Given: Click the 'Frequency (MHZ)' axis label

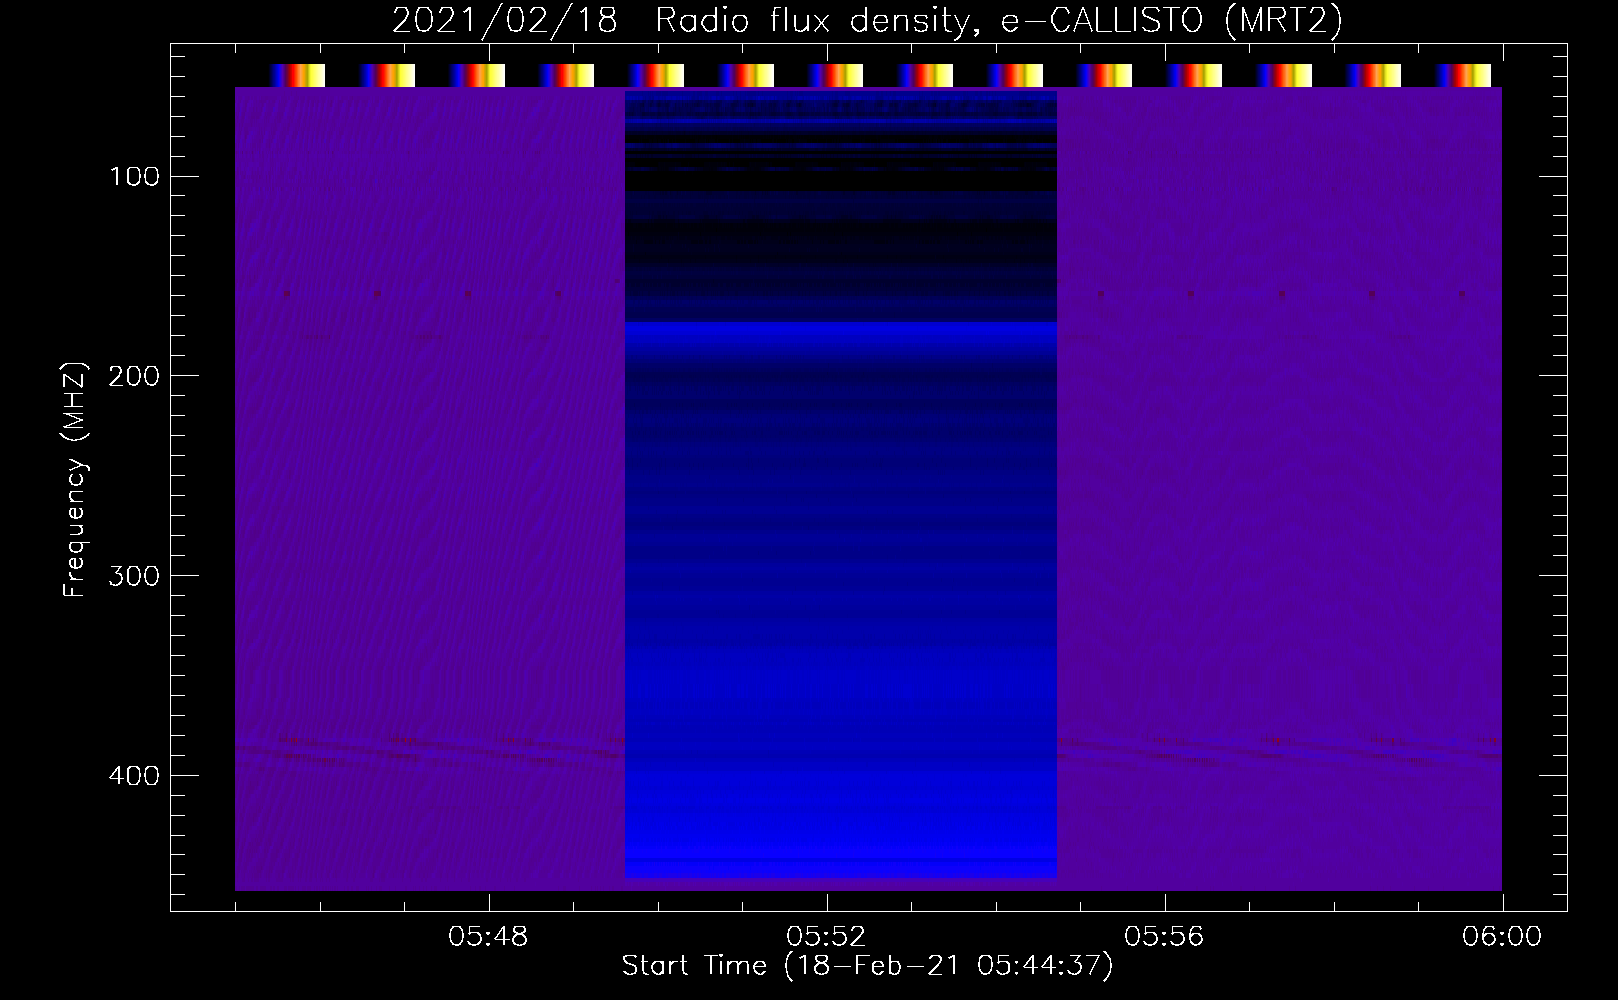Looking at the screenshot, I should [x=75, y=480].
